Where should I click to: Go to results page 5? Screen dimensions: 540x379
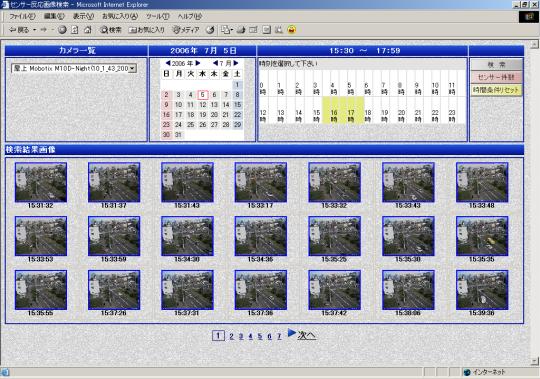[x=260, y=336]
